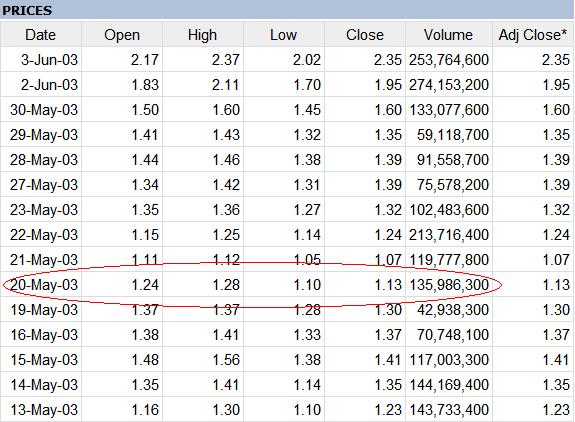The image size is (575, 422).
Task: Select the 19-May-03 volume 42,938,300
Action: [x=449, y=310]
